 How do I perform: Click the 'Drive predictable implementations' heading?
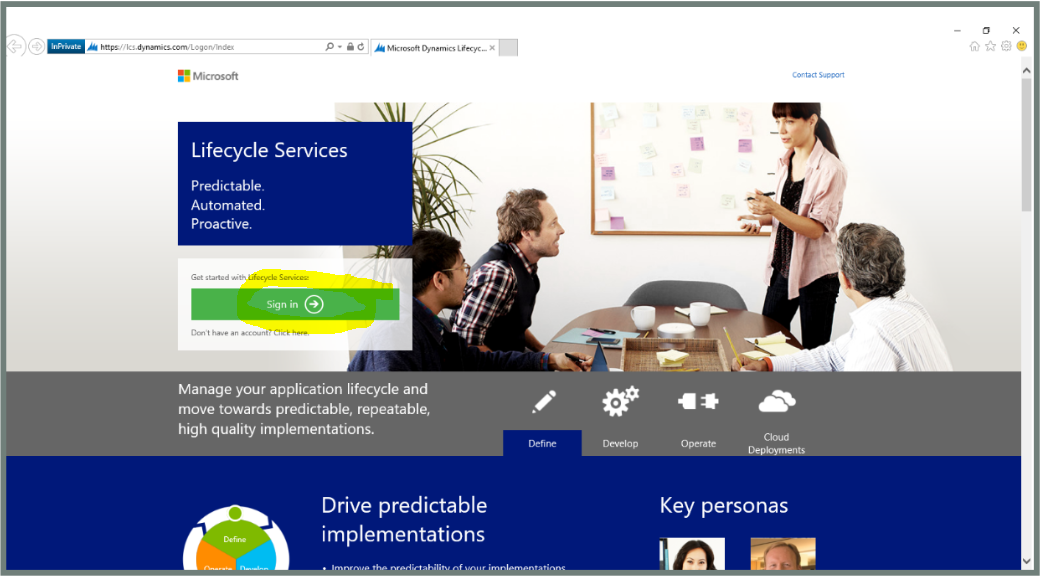404,519
